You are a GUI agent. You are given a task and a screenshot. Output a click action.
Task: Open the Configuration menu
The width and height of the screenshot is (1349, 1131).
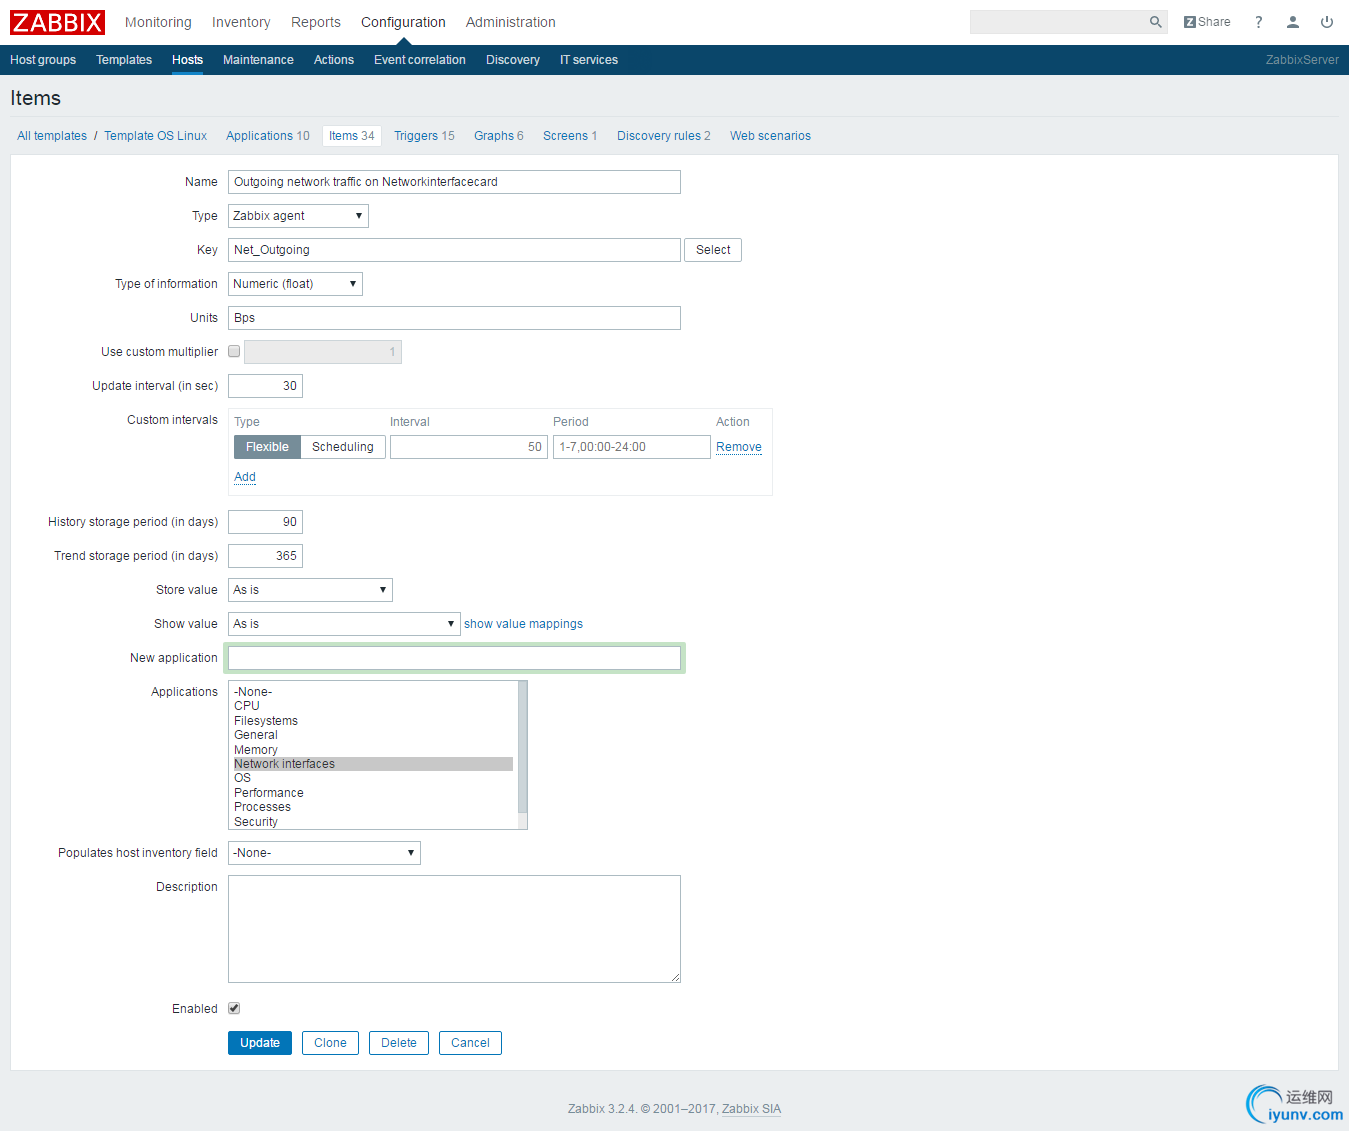[x=403, y=22]
